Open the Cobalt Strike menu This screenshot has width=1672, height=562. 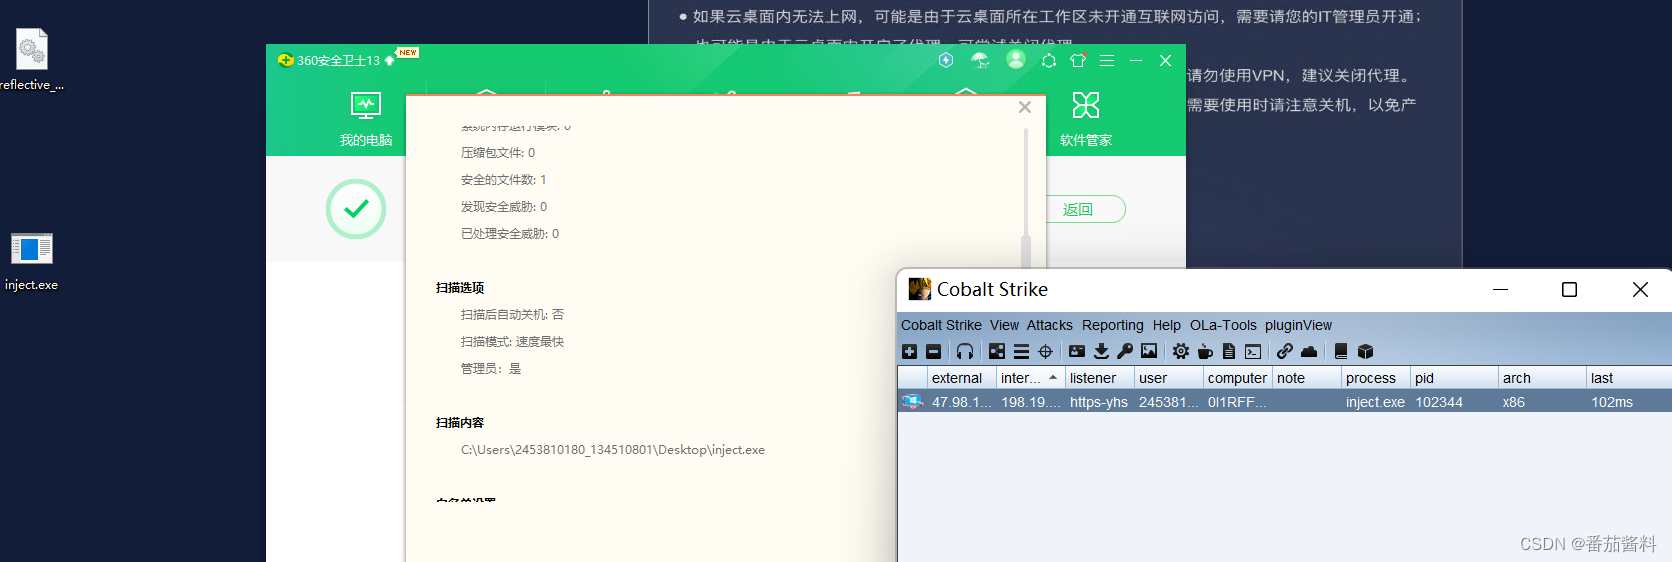coord(941,325)
